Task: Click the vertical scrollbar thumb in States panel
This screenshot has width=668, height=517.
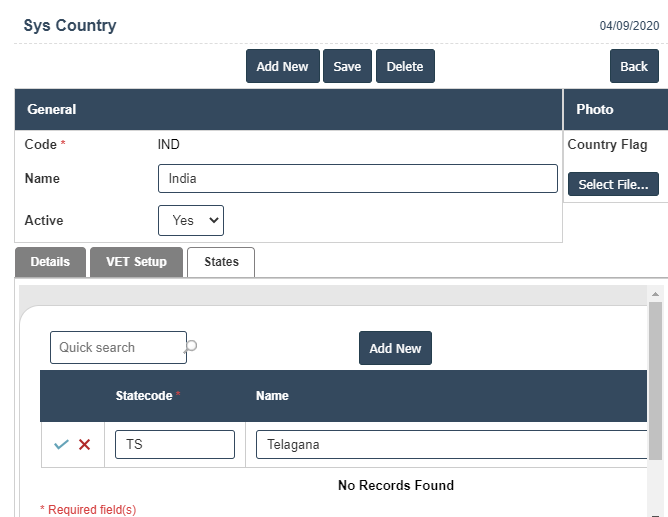Action: click(656, 380)
